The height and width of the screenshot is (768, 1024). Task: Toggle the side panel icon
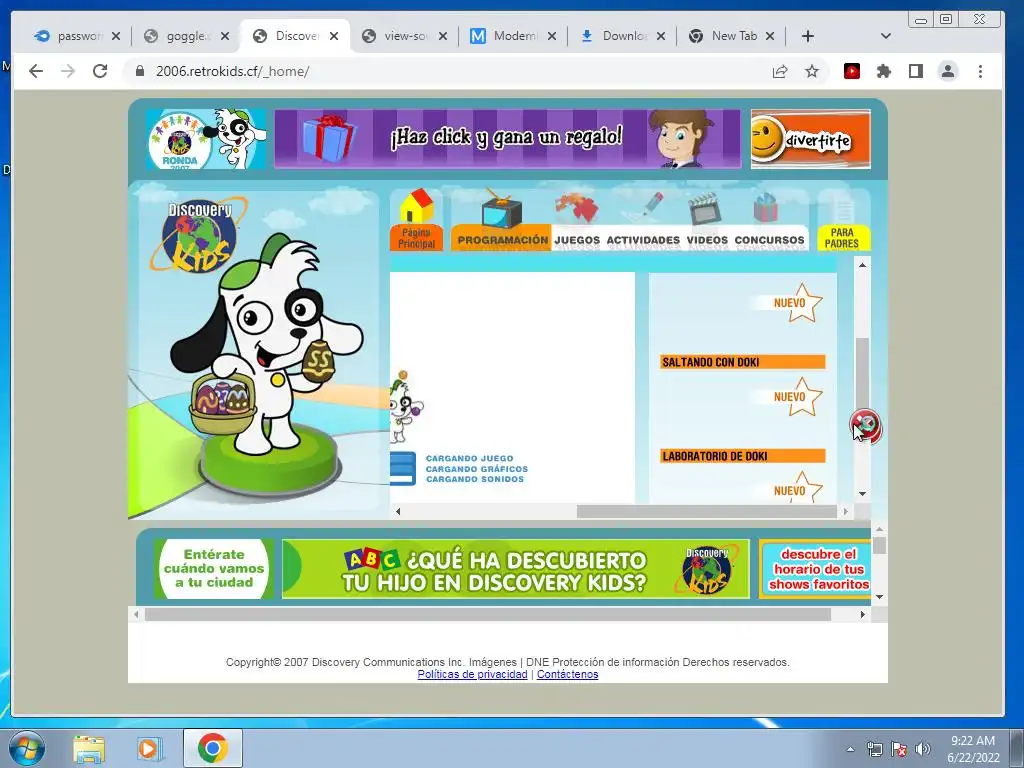(916, 71)
